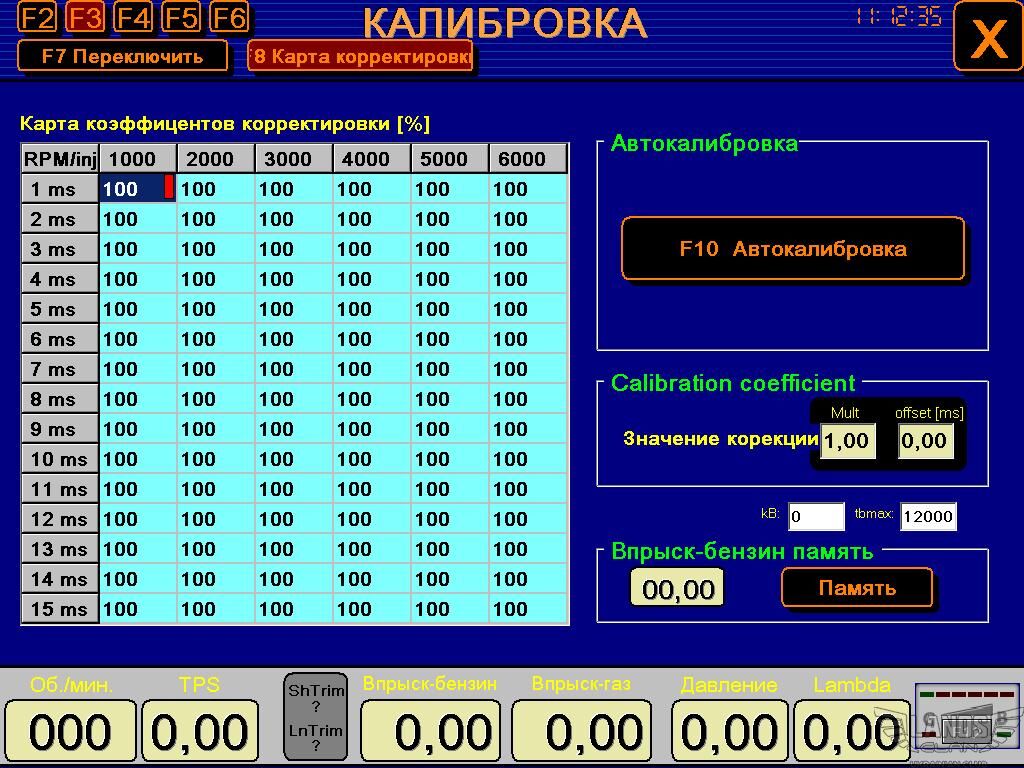Start F10 Автокалибровка
This screenshot has width=1024, height=768.
(793, 249)
